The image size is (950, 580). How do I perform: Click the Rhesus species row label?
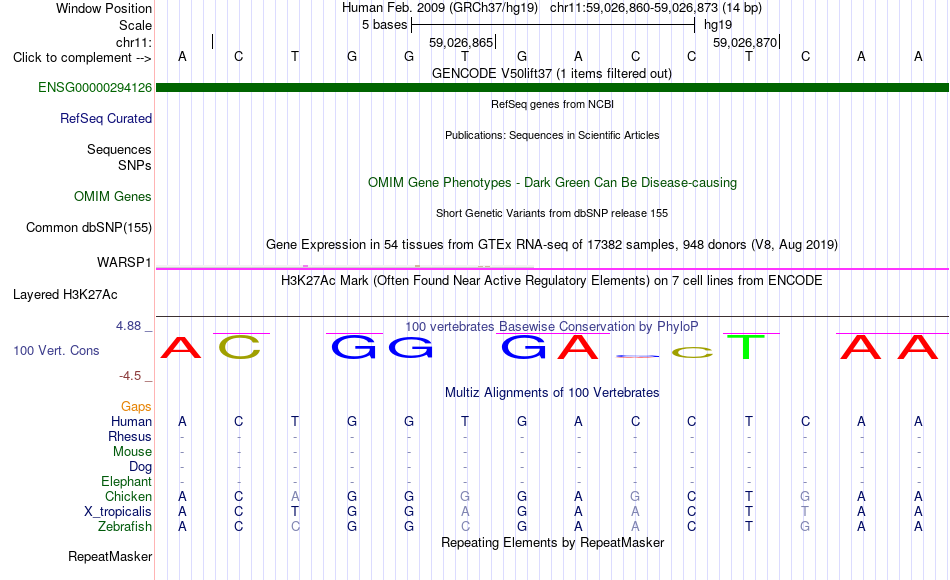point(130,436)
